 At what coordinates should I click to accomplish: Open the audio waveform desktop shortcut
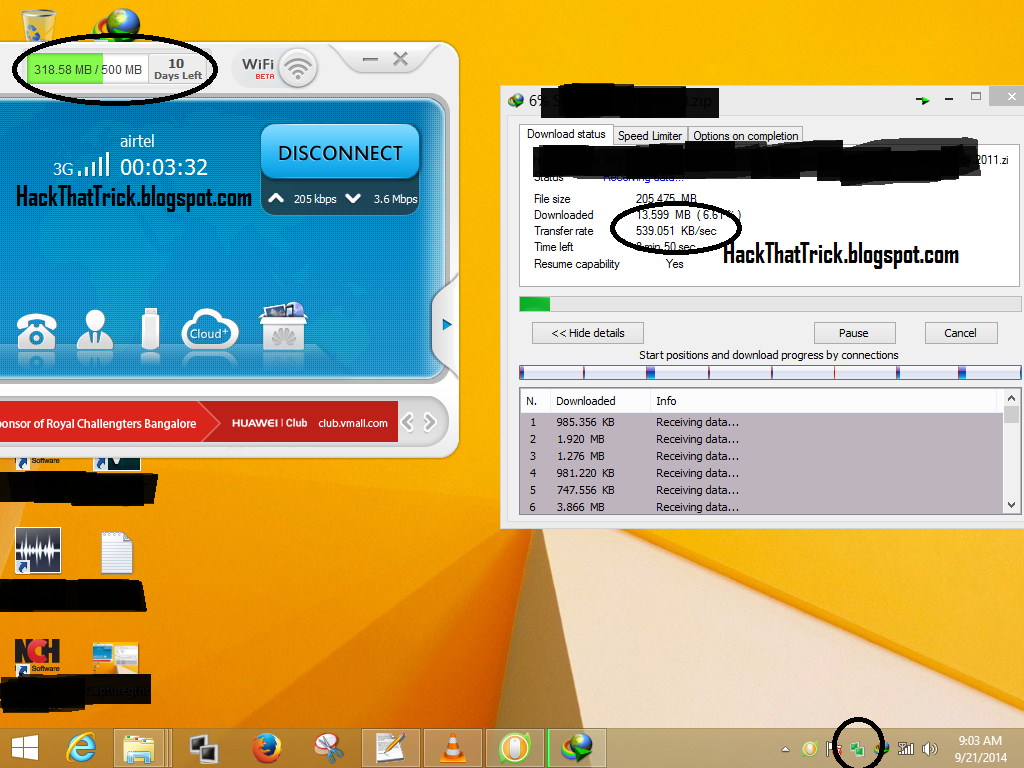pos(38,551)
